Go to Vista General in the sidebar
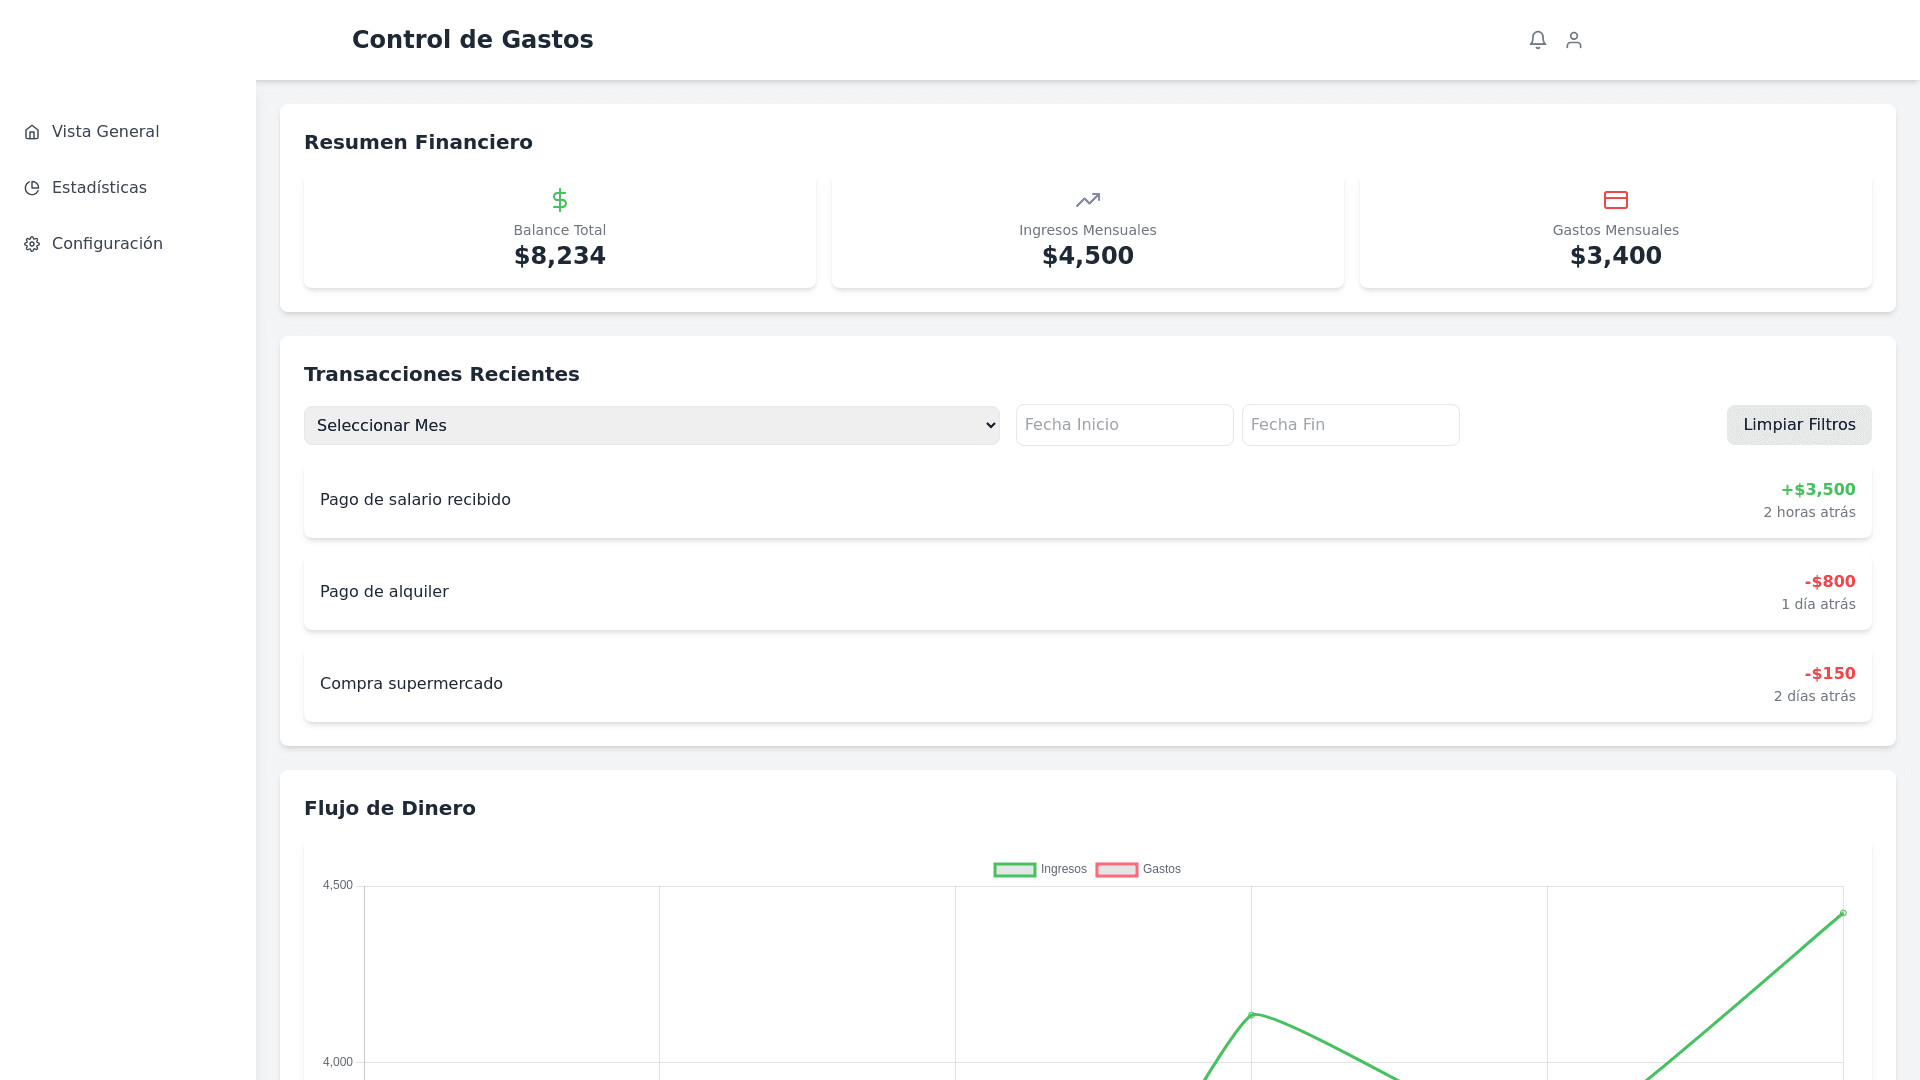 [x=105, y=132]
